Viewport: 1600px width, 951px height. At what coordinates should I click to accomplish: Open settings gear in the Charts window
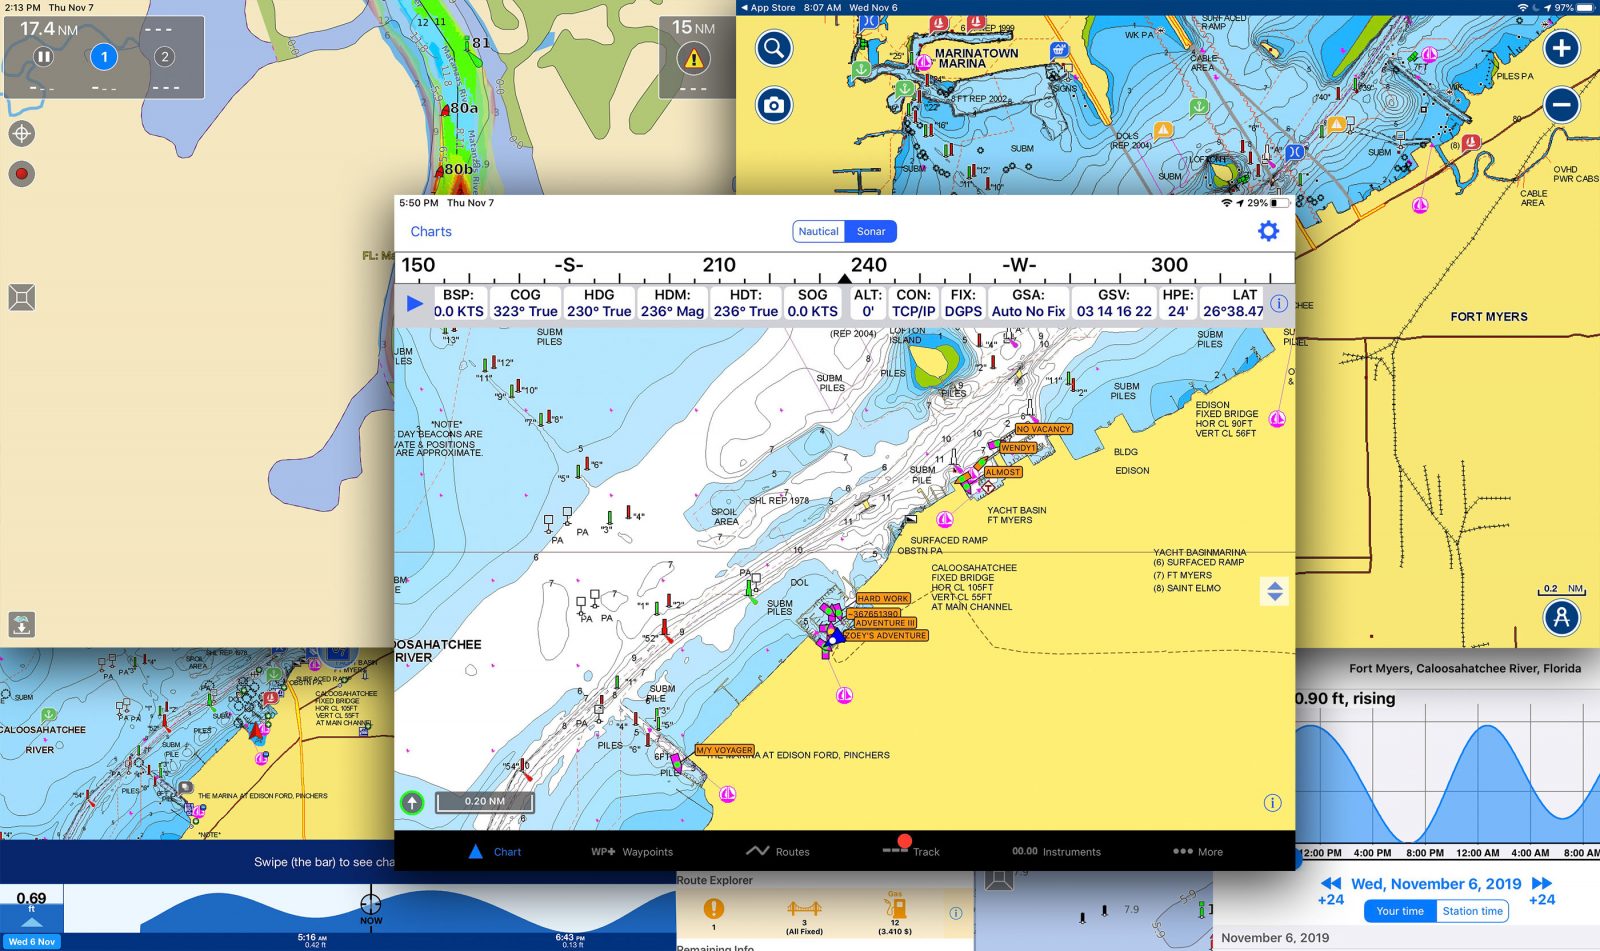tap(1268, 231)
